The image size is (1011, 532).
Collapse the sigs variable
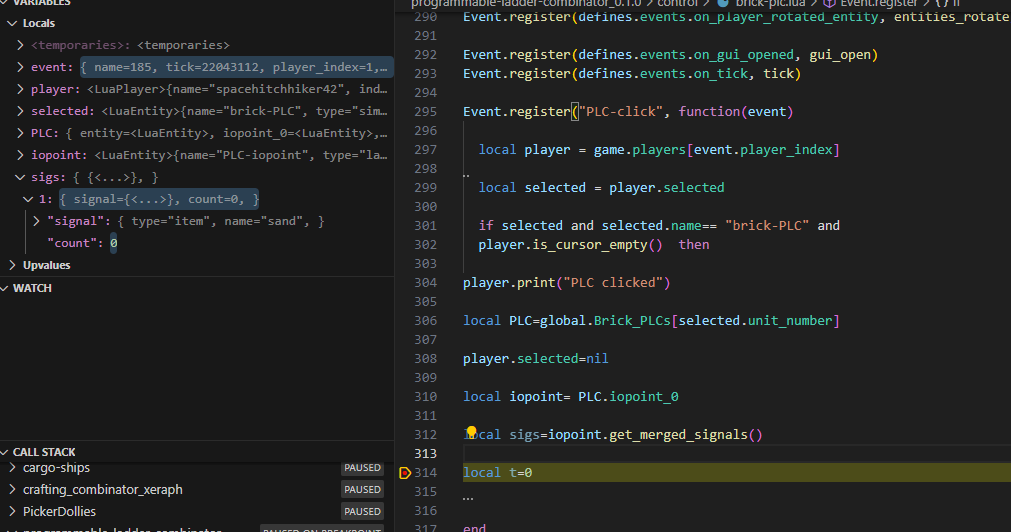point(21,177)
